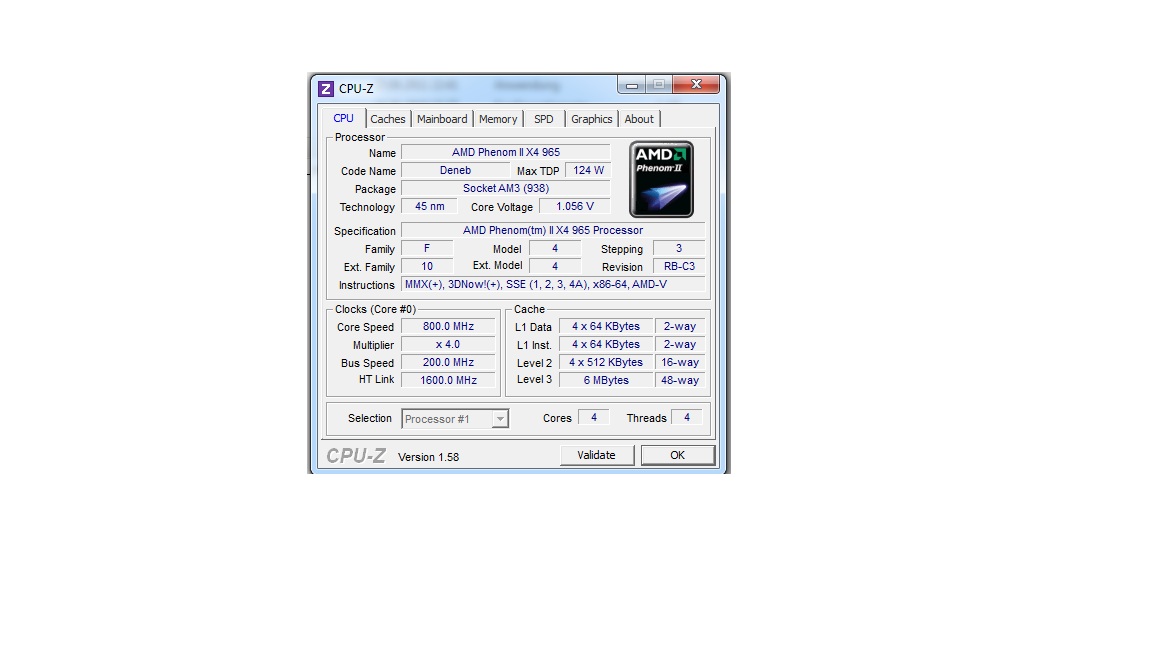Click the Specification field text
This screenshot has height=648, width=1152.
coord(552,230)
